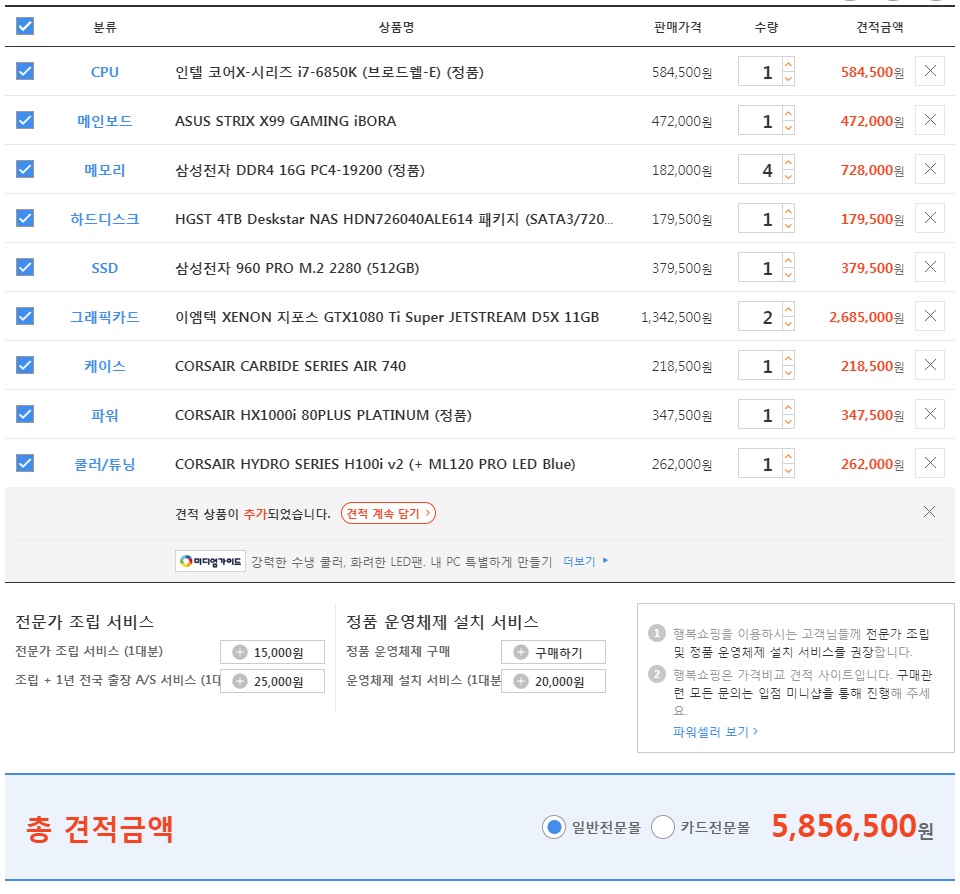Uncheck the 메인보드 row checkbox
The width and height of the screenshot is (960, 894).
pyautogui.click(x=25, y=120)
